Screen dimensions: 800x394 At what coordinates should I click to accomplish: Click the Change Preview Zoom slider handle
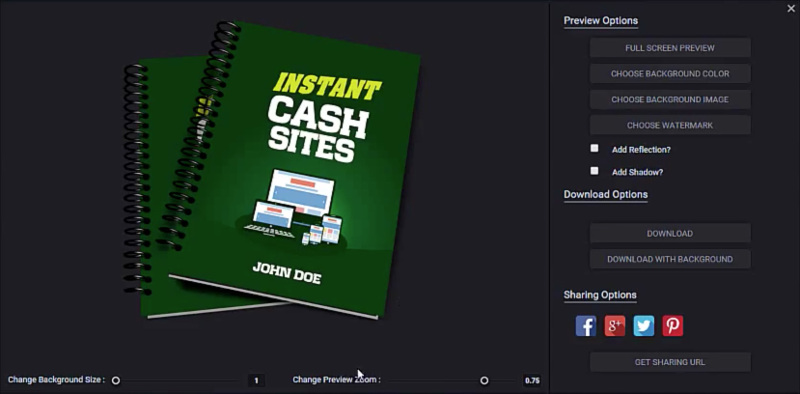pos(484,380)
